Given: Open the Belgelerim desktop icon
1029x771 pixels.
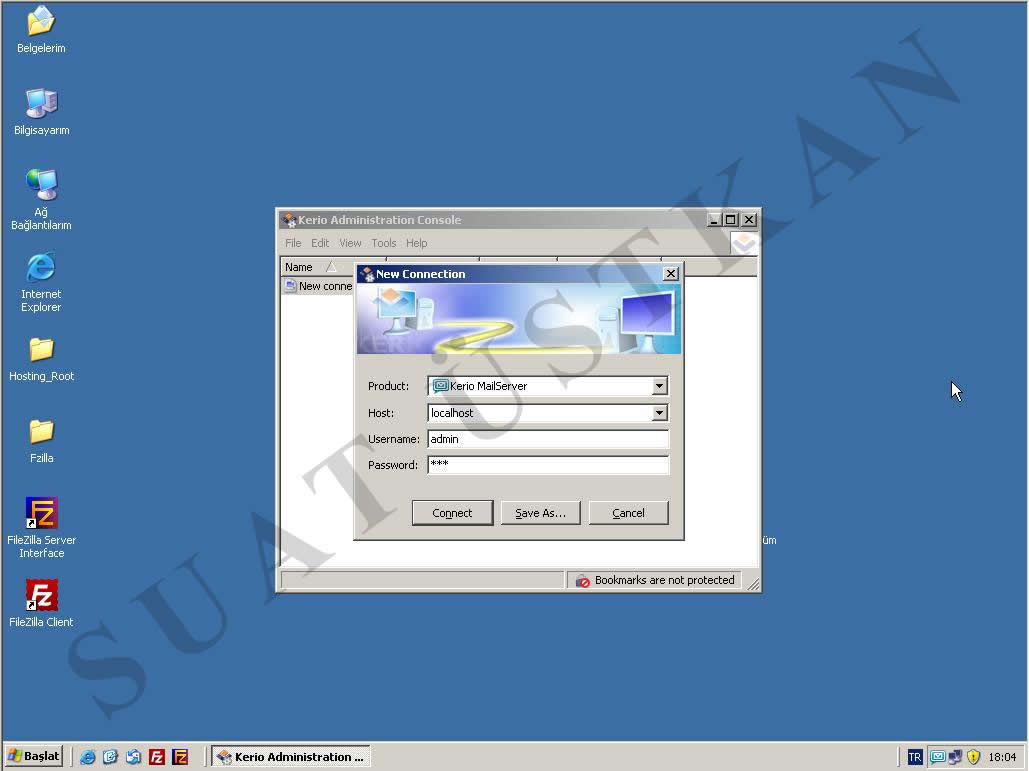Looking at the screenshot, I should (x=41, y=30).
